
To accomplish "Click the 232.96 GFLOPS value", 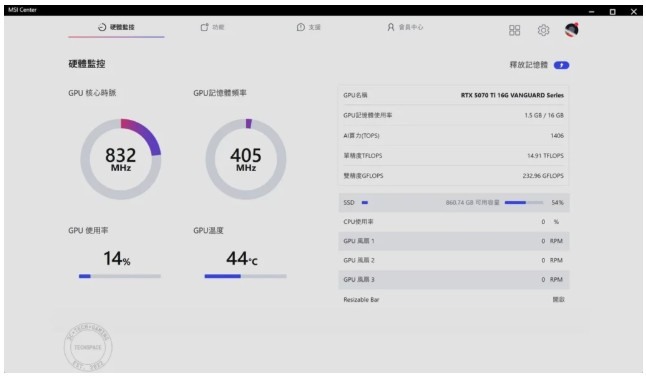I will [x=543, y=176].
